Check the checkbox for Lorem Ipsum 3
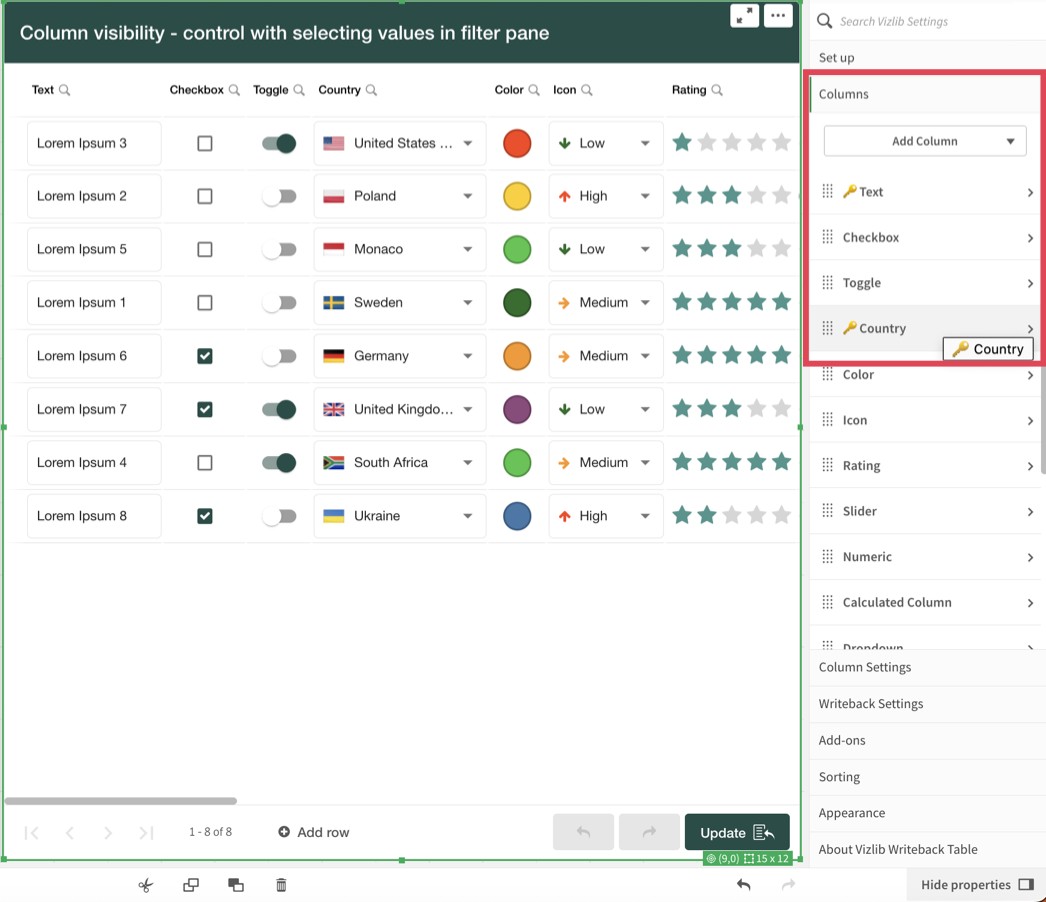The width and height of the screenshot is (1046, 902). pyautogui.click(x=205, y=143)
